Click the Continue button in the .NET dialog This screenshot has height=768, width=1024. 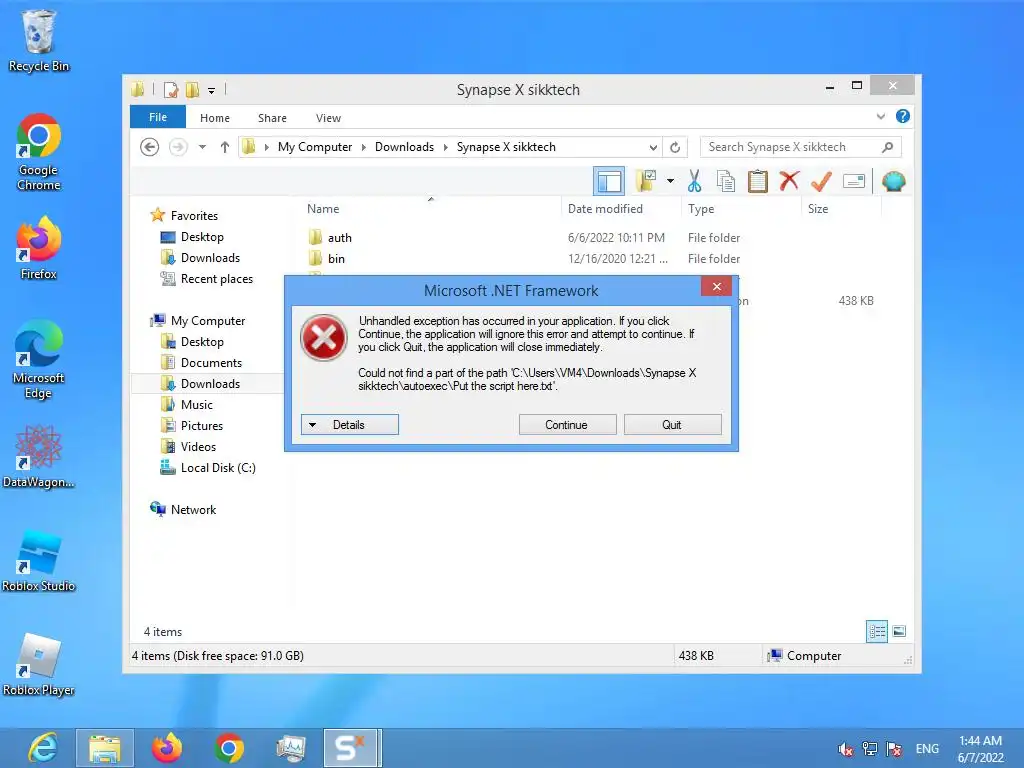pos(568,424)
